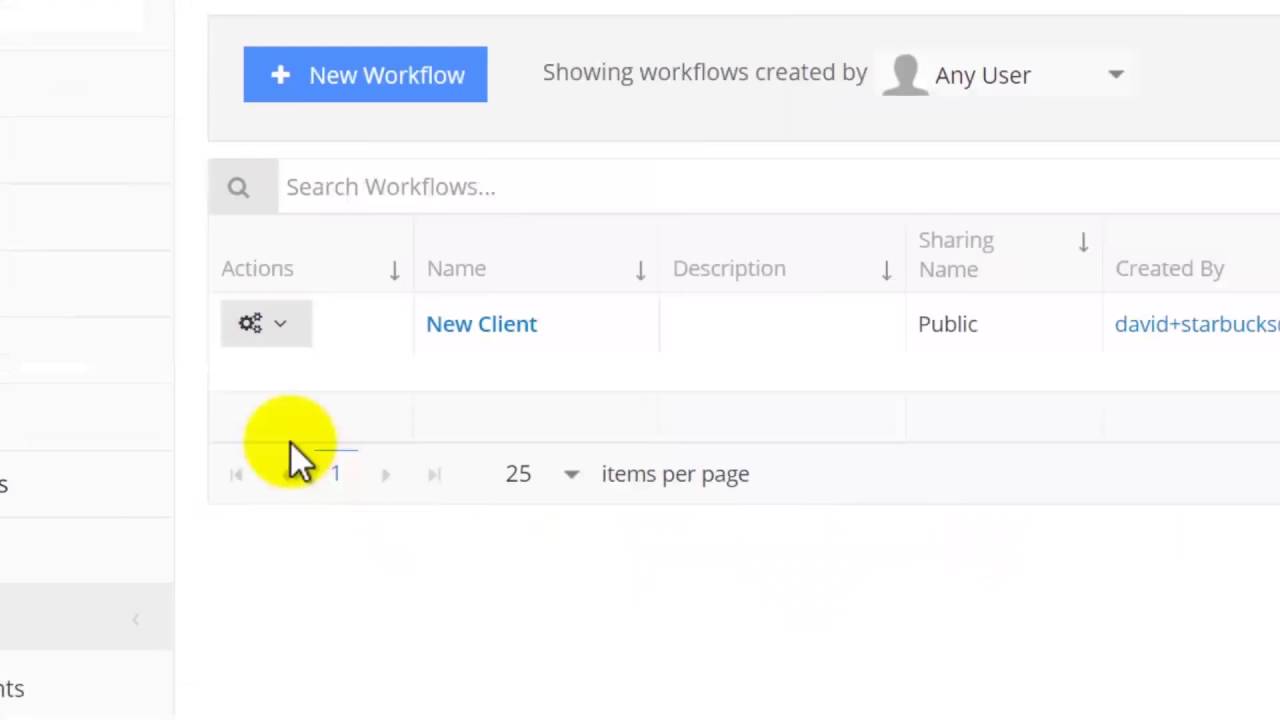The height and width of the screenshot is (720, 1280).
Task: Click the david+starbucks creator link
Action: click(x=1196, y=324)
